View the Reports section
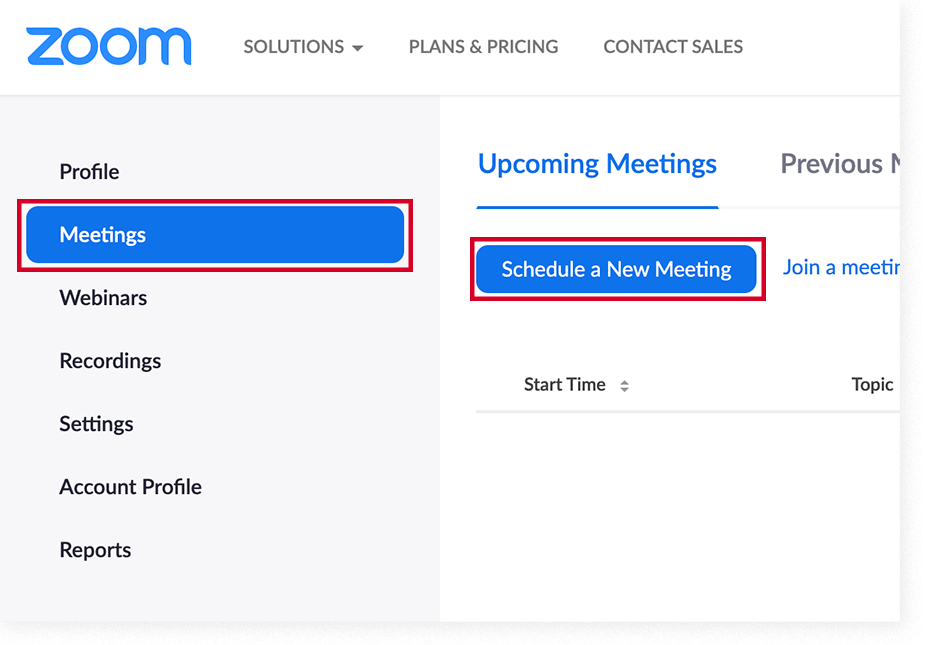Viewport: 926px width, 645px height. point(95,549)
